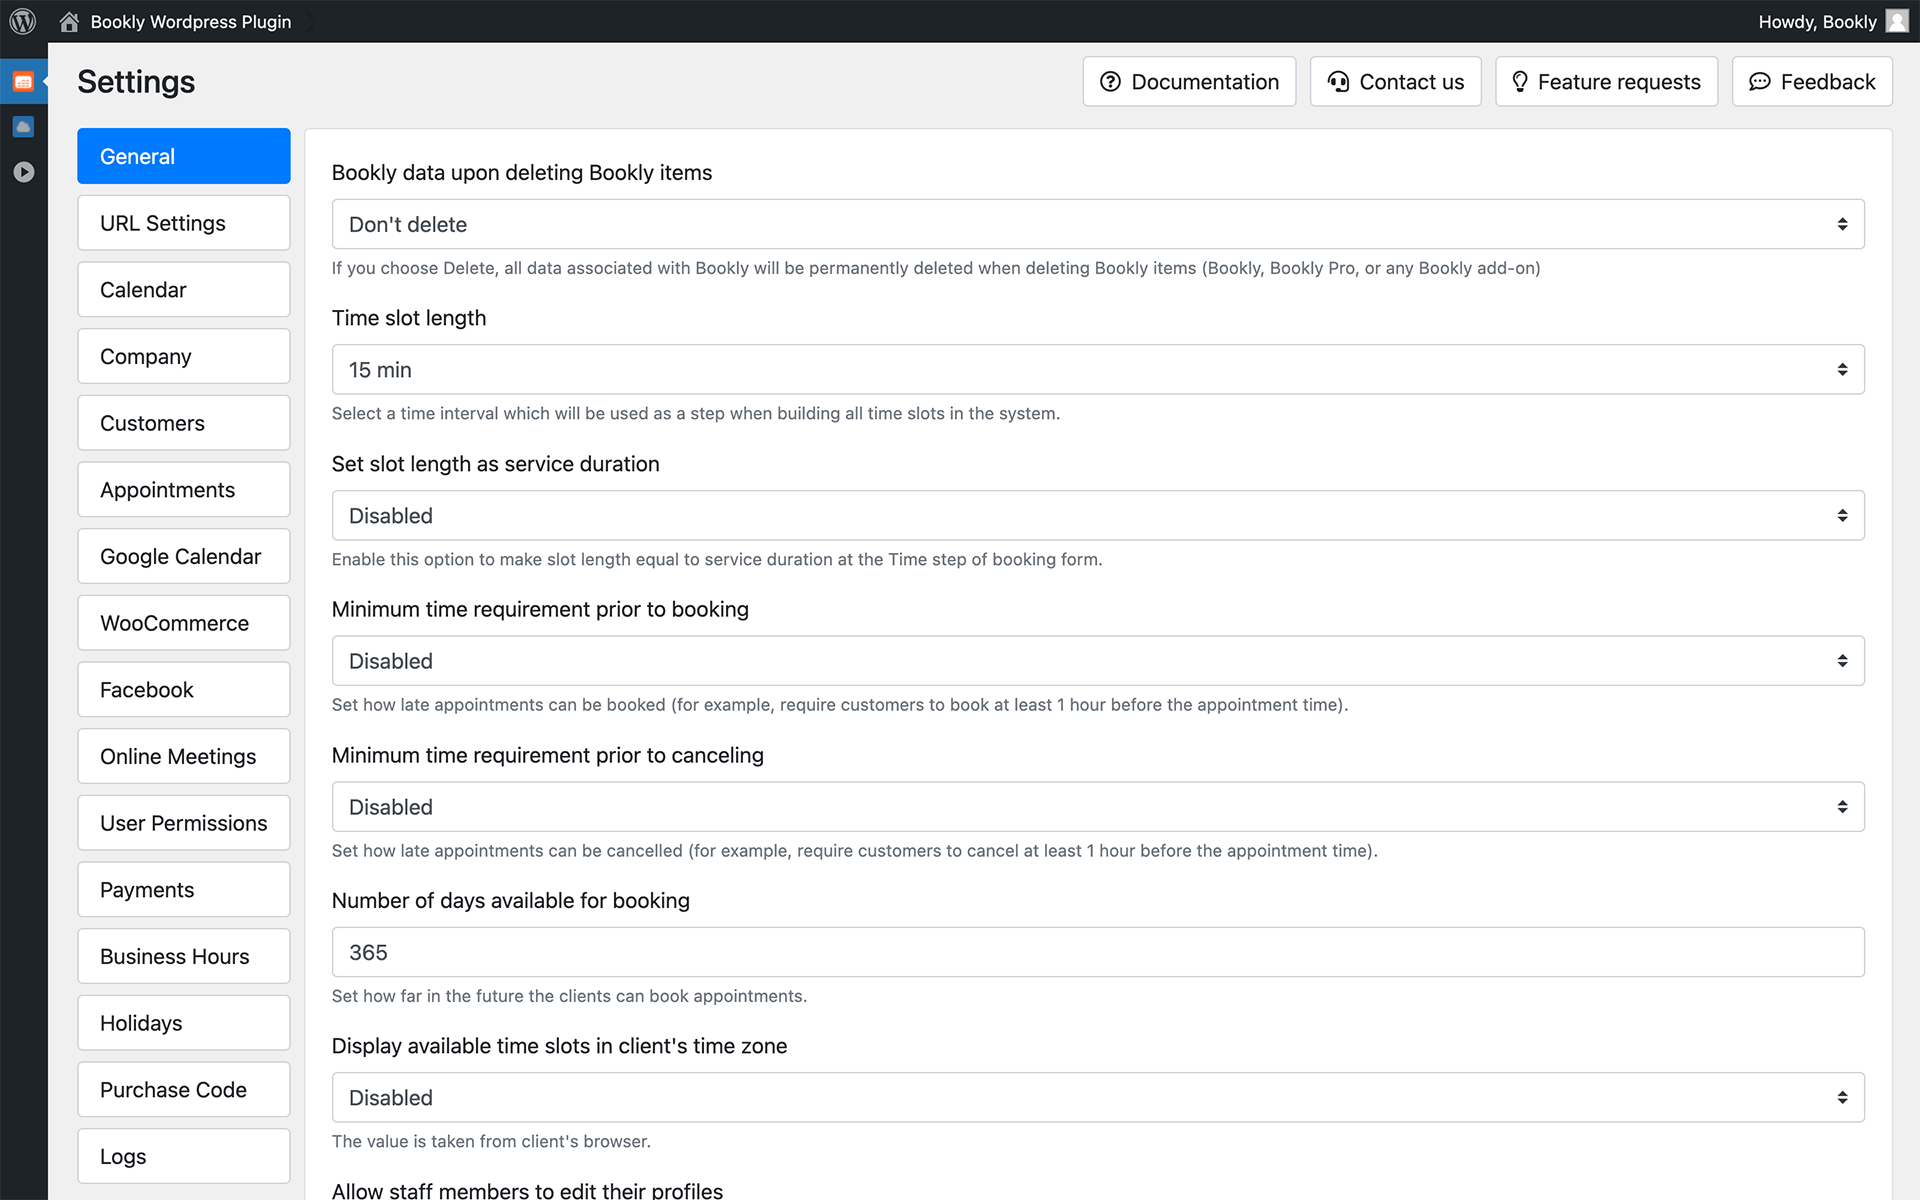Open site home icon in admin bar
This screenshot has height=1200, width=1920.
pos(69,21)
